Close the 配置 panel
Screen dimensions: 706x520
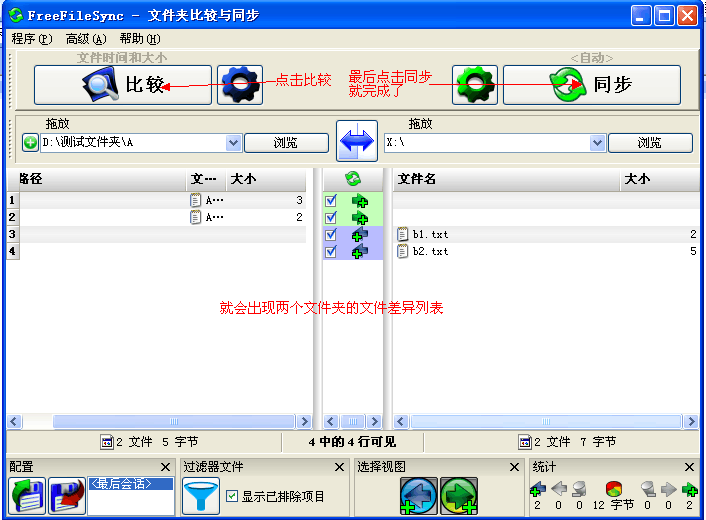(165, 467)
